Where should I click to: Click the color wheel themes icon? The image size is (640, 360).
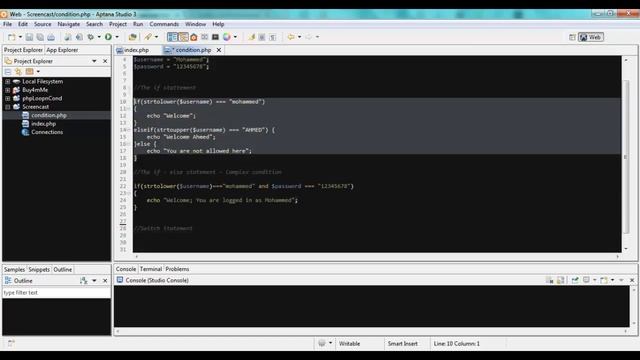click(227, 37)
